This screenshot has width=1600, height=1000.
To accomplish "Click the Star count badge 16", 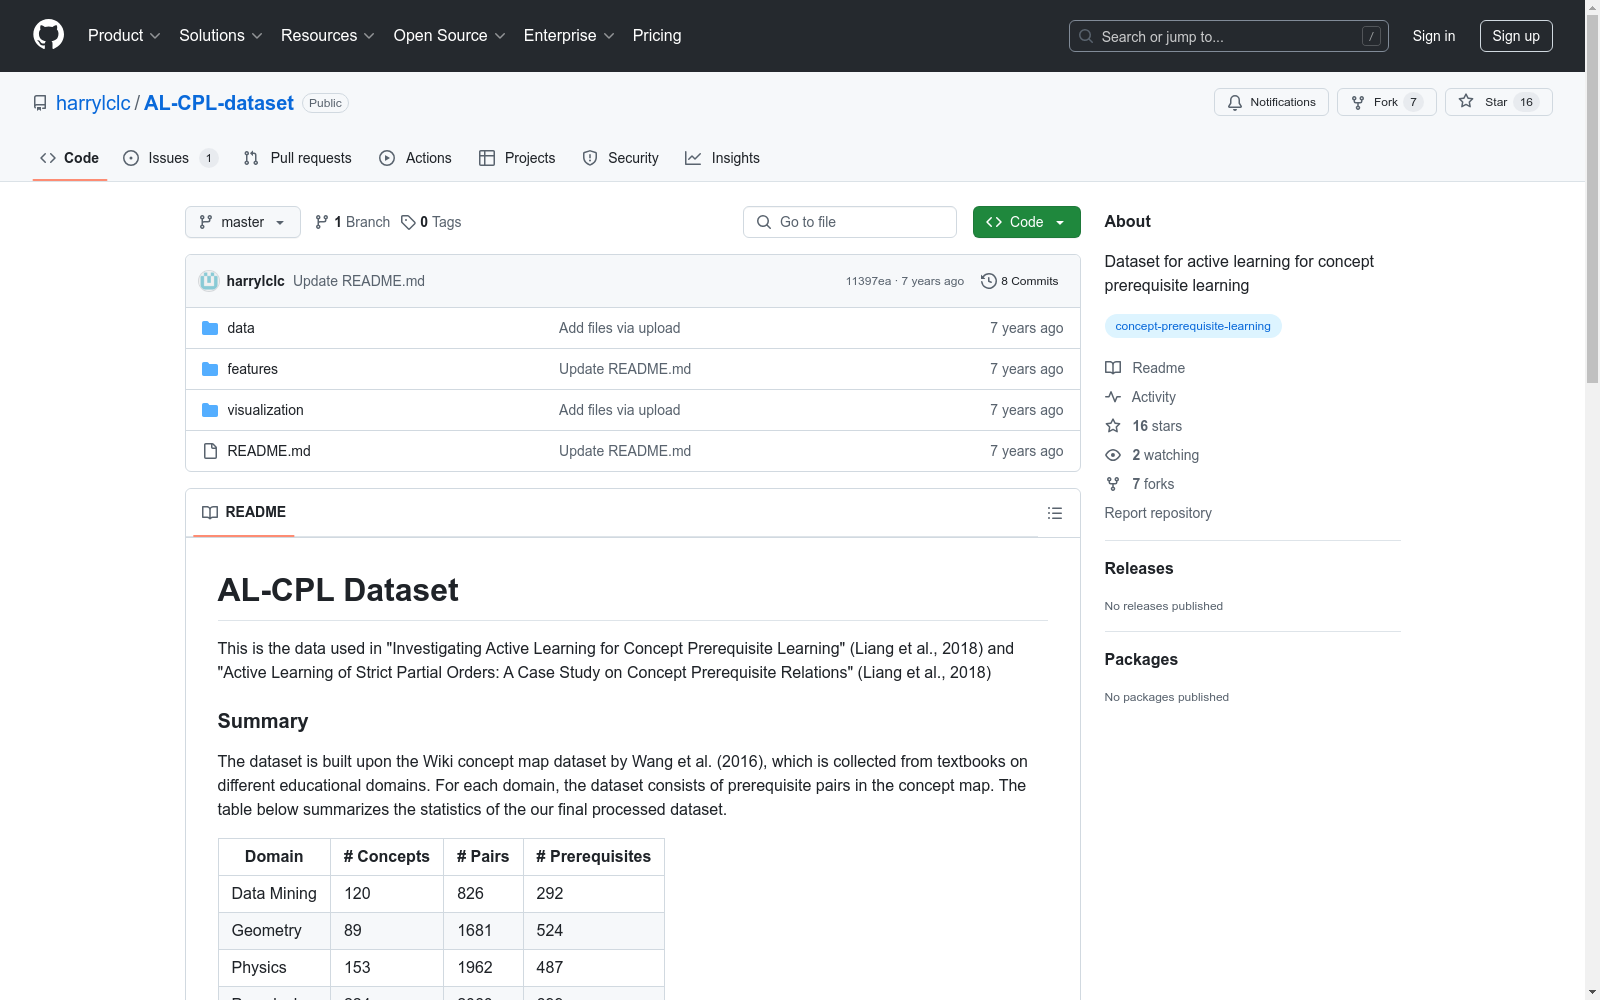I will pyautogui.click(x=1526, y=102).
